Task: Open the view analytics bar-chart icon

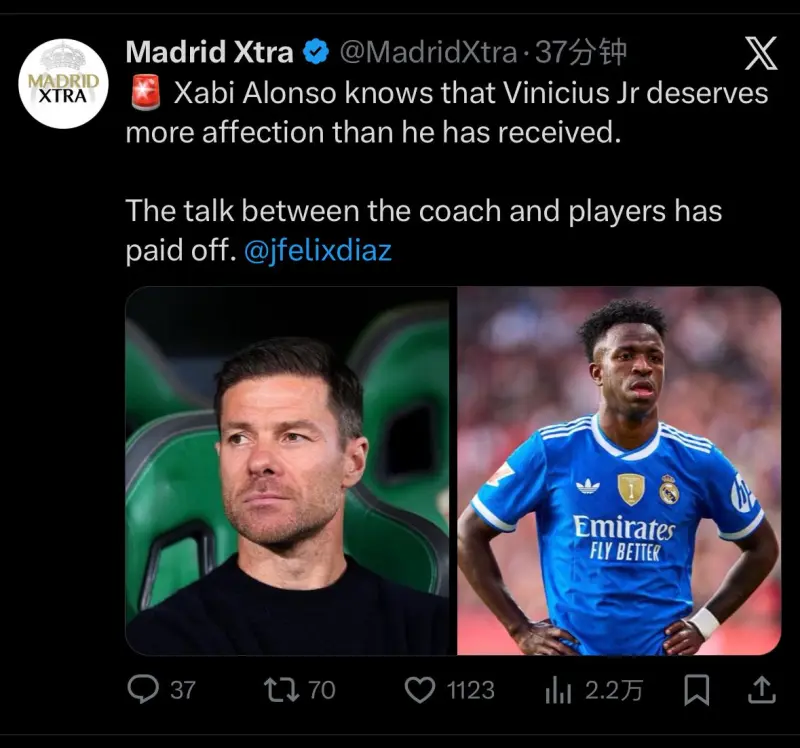Action: coord(556,689)
